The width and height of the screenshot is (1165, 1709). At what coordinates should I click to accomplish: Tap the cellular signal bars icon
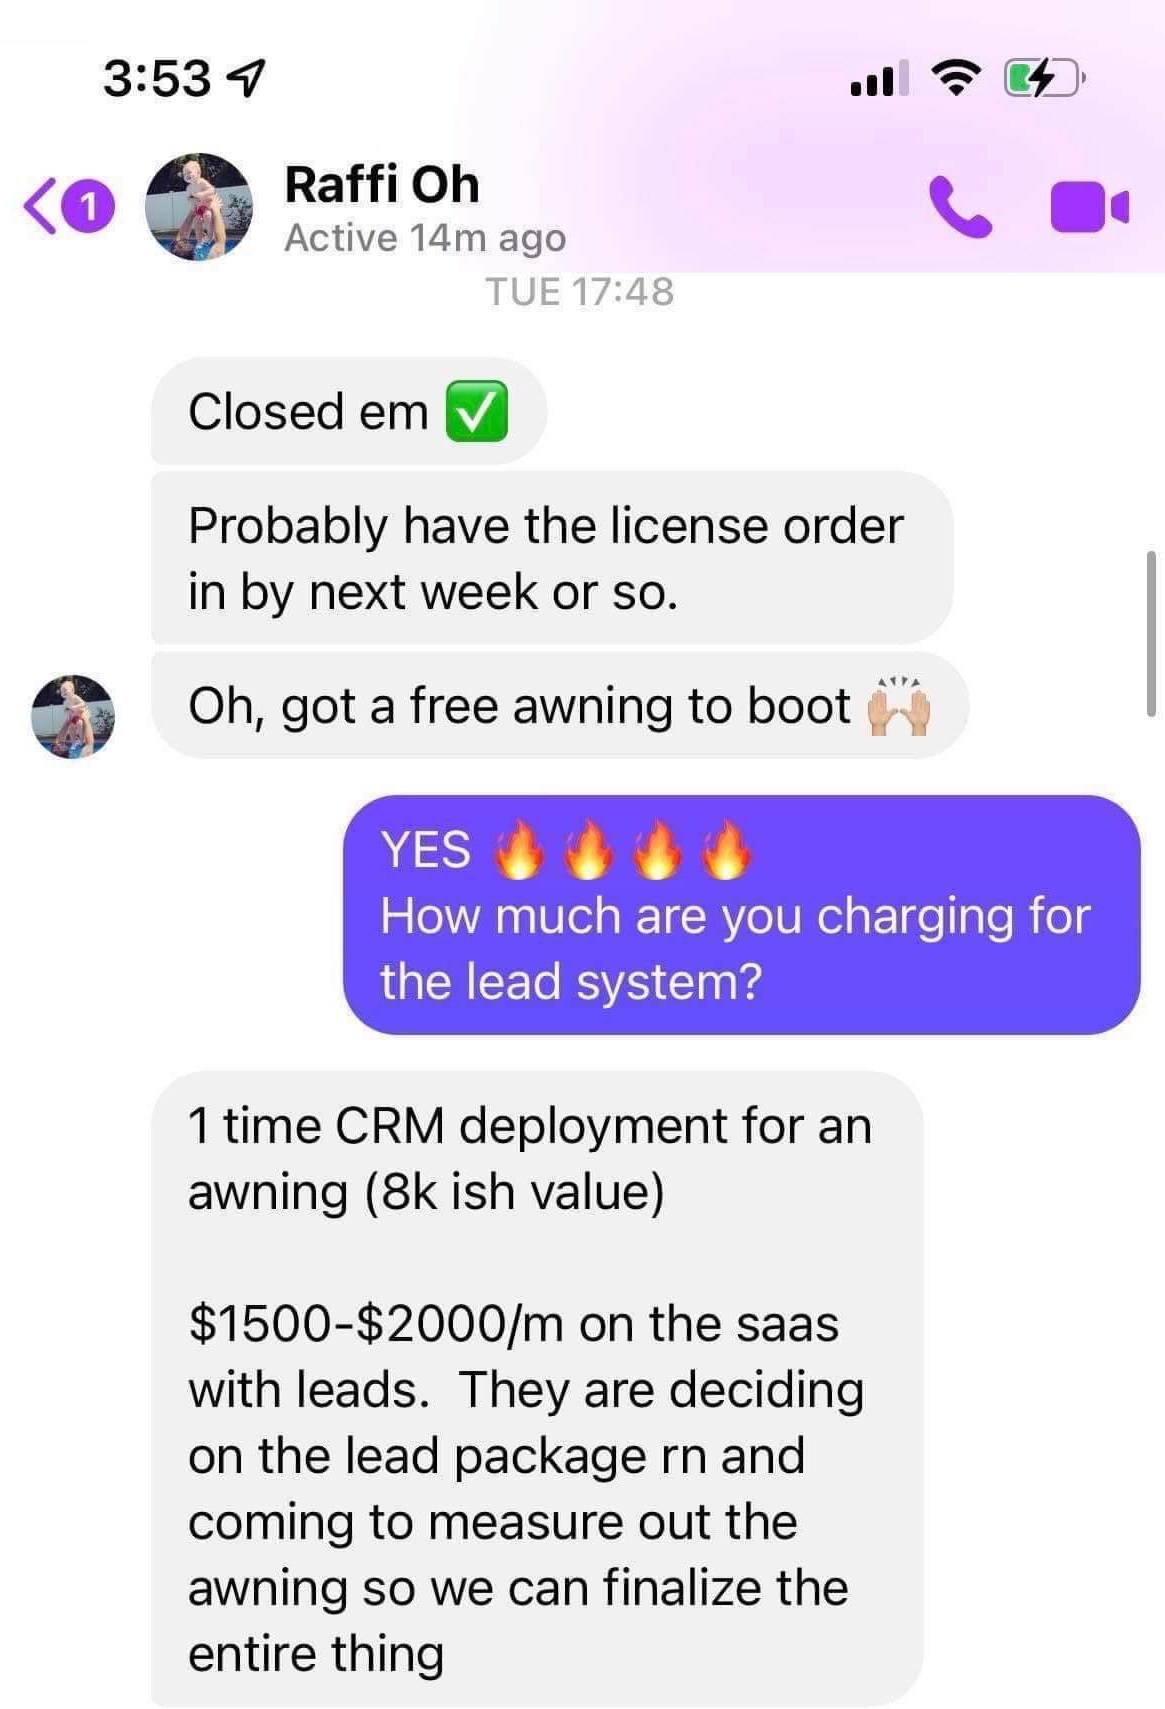[879, 78]
